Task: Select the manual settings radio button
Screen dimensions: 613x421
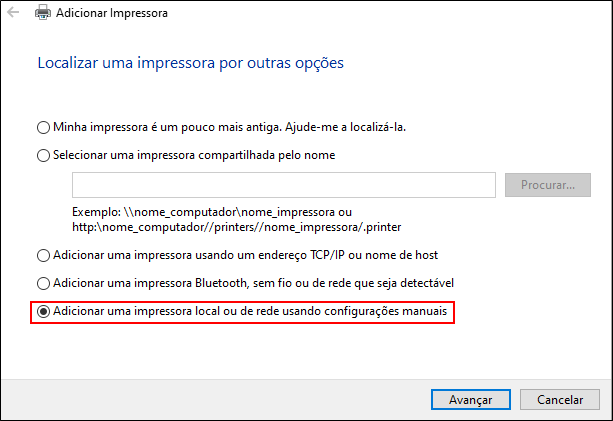Action: [43, 312]
